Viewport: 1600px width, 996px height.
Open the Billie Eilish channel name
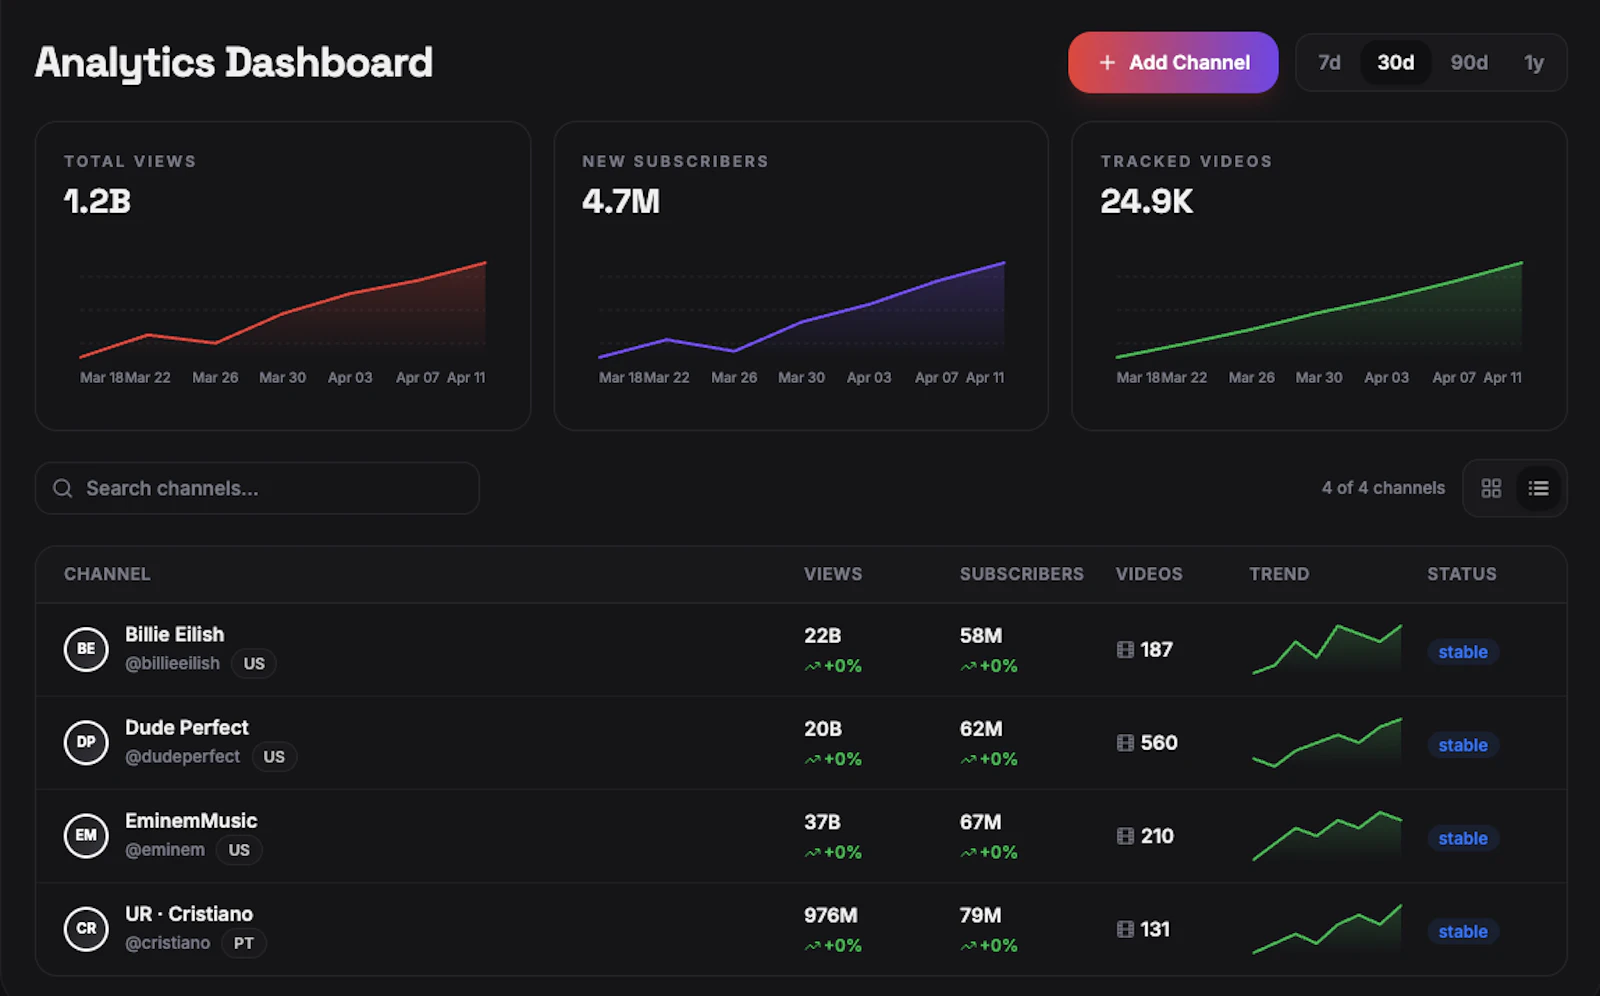[x=175, y=634]
